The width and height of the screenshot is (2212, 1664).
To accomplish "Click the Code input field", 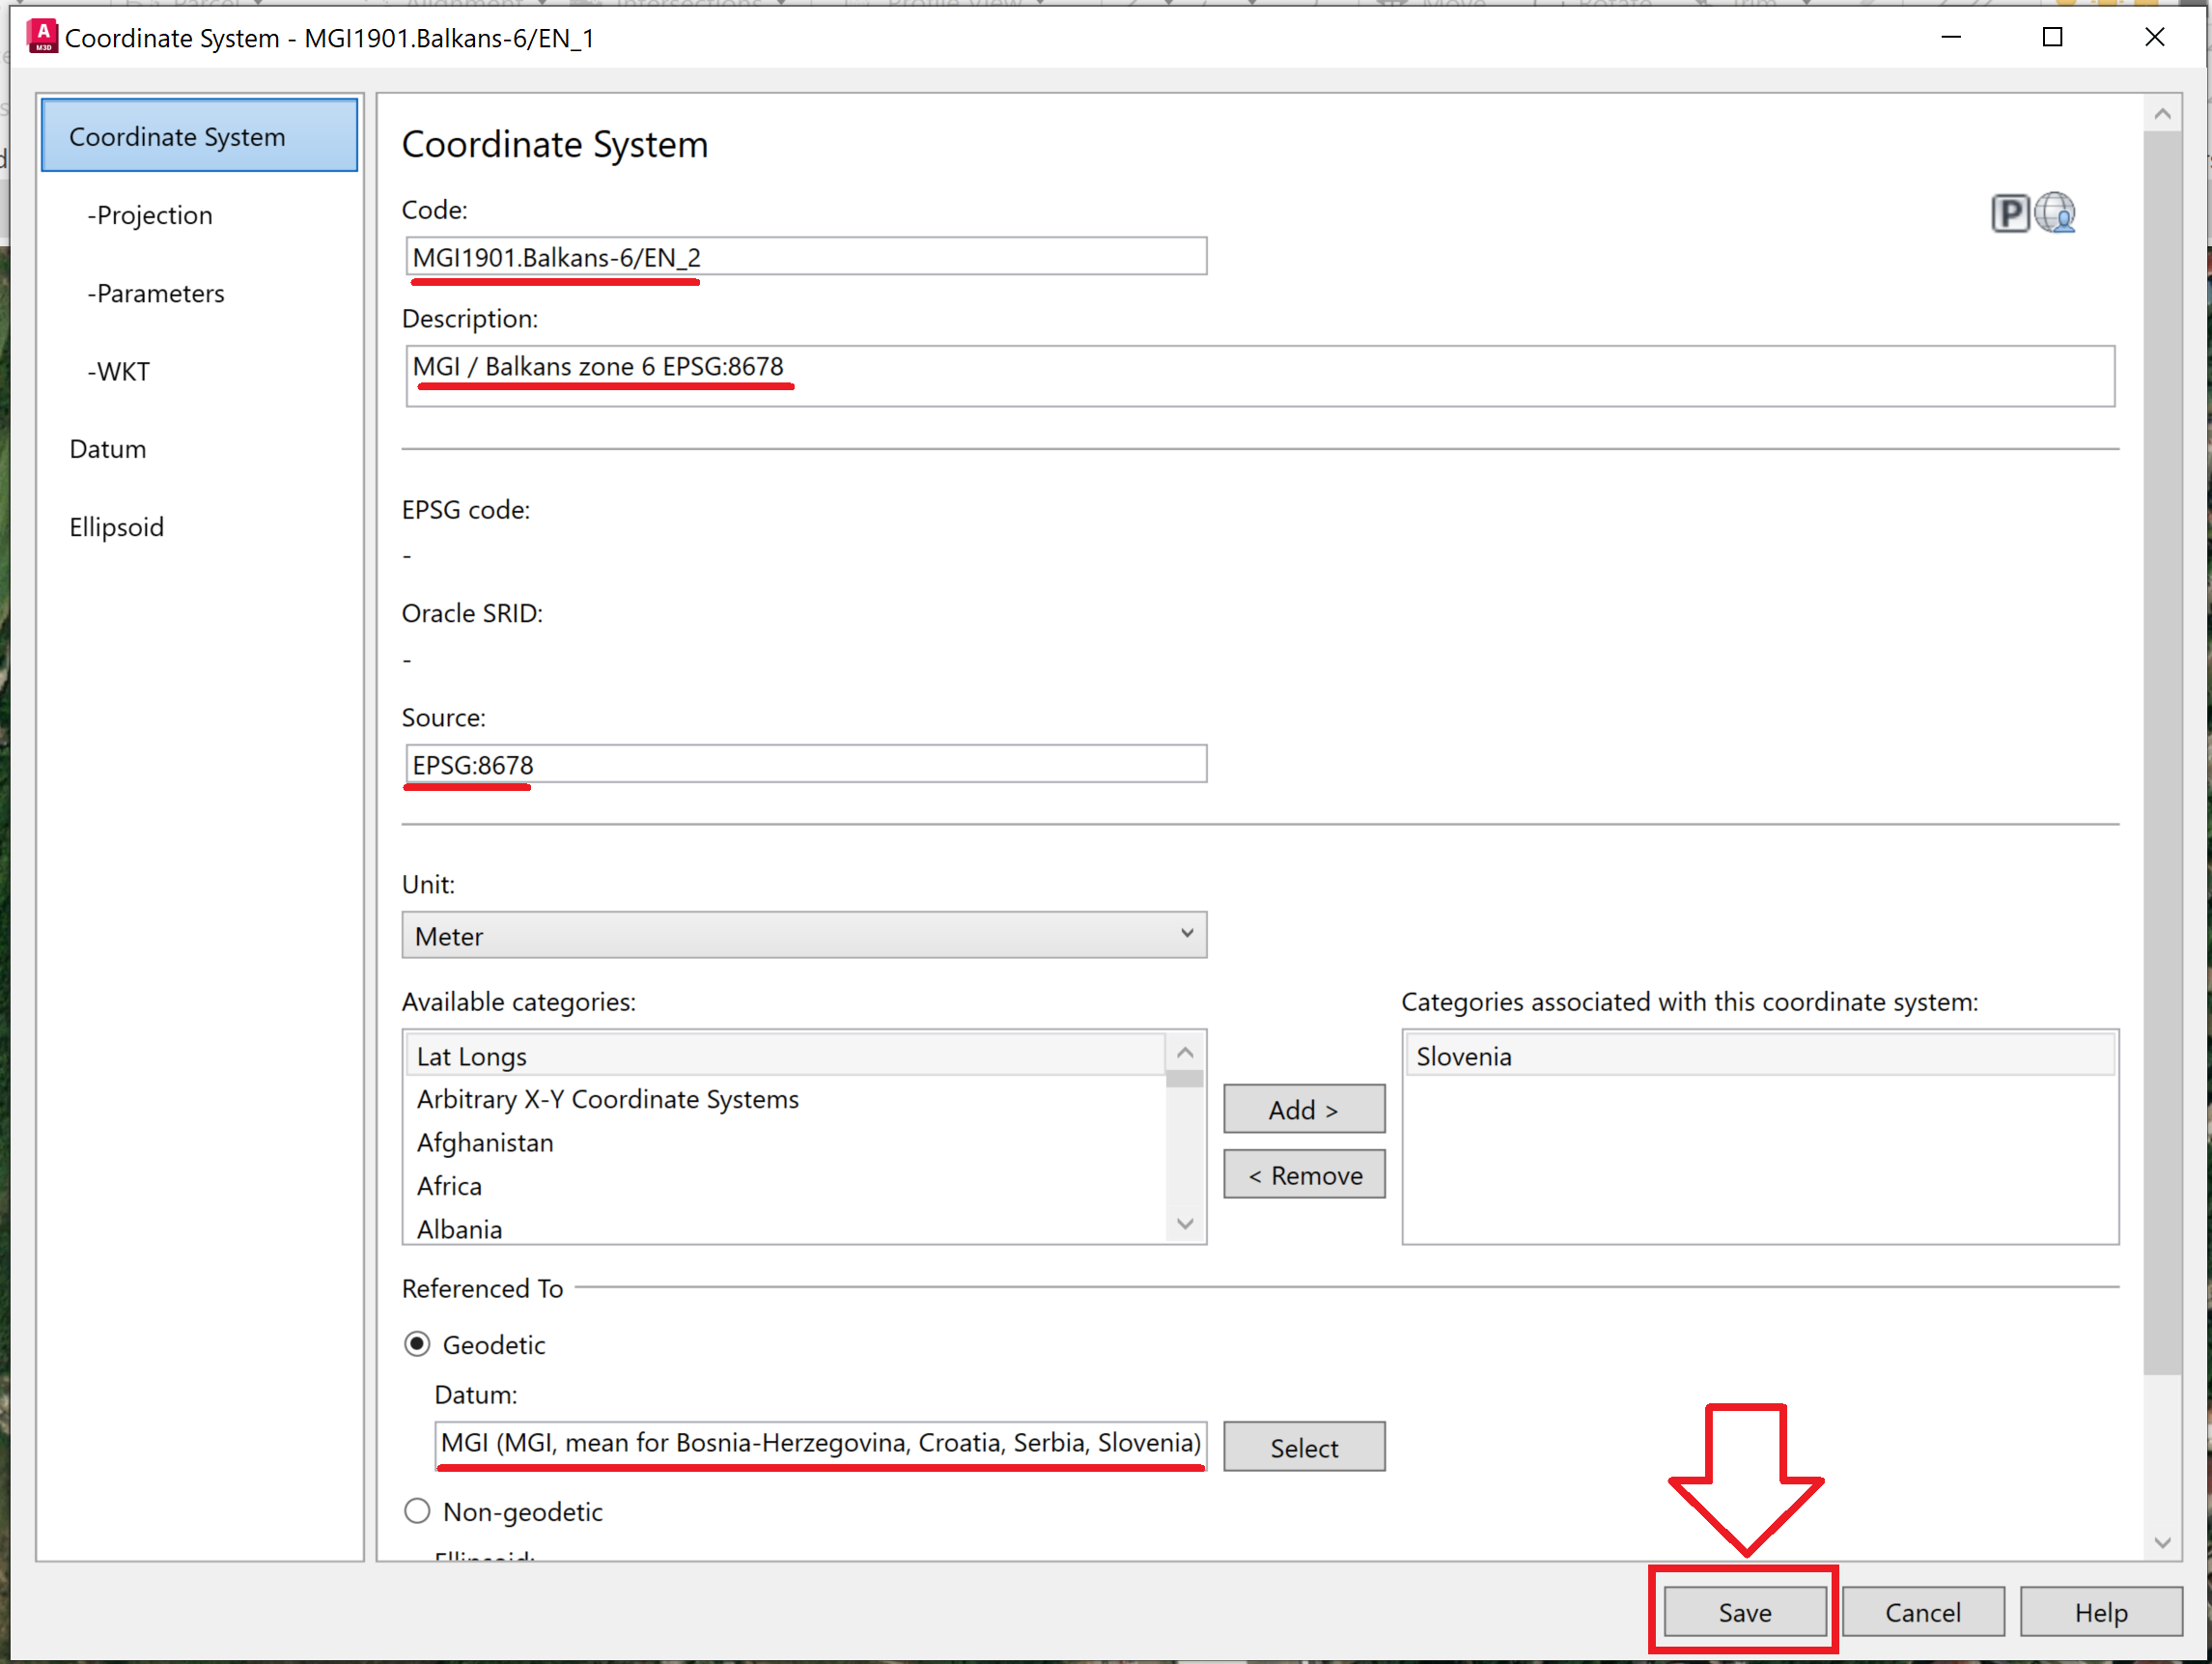I will (x=806, y=256).
